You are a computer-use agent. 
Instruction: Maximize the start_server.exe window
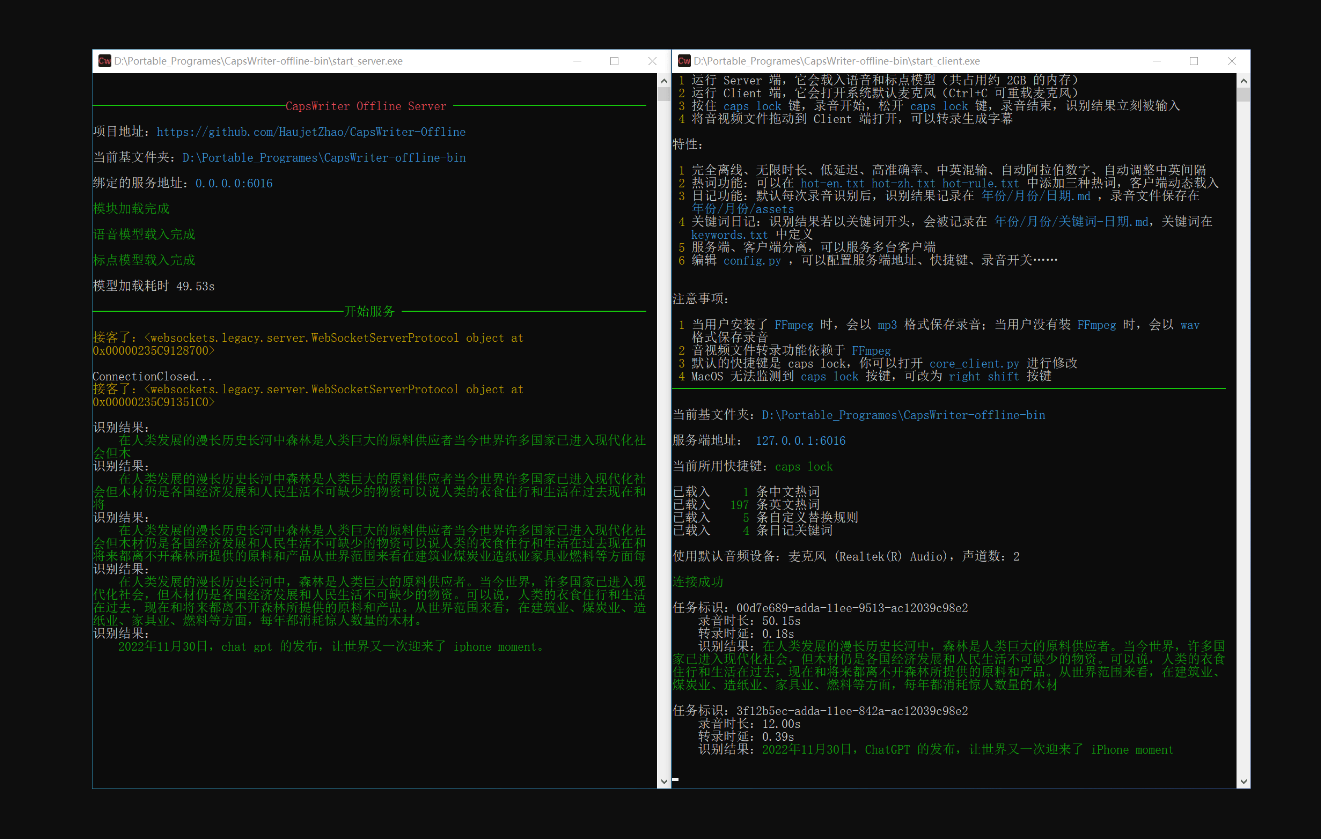614,61
